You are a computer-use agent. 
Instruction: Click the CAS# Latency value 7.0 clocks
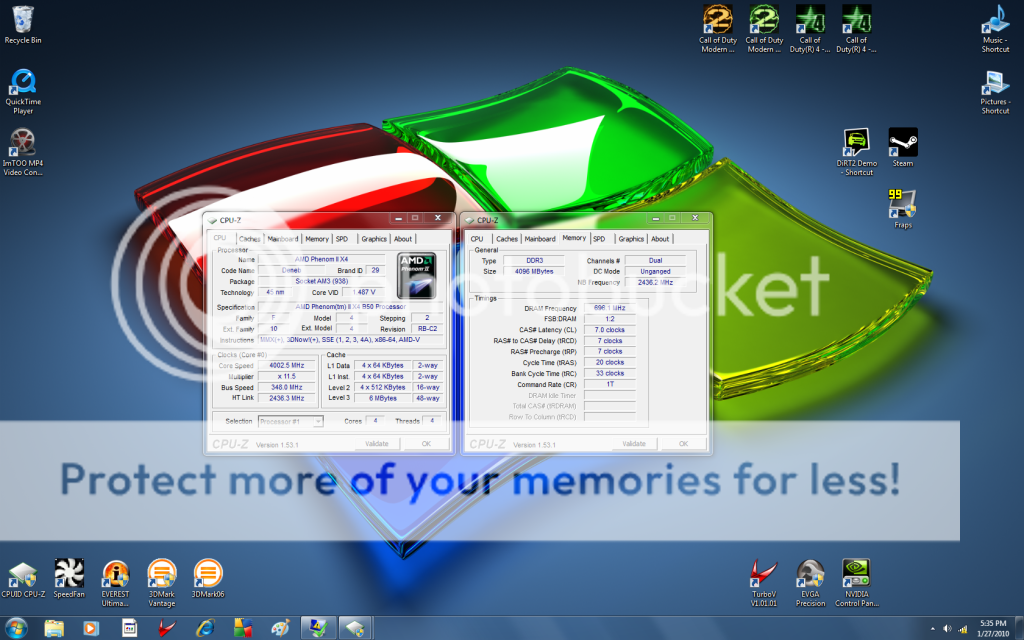coord(610,330)
